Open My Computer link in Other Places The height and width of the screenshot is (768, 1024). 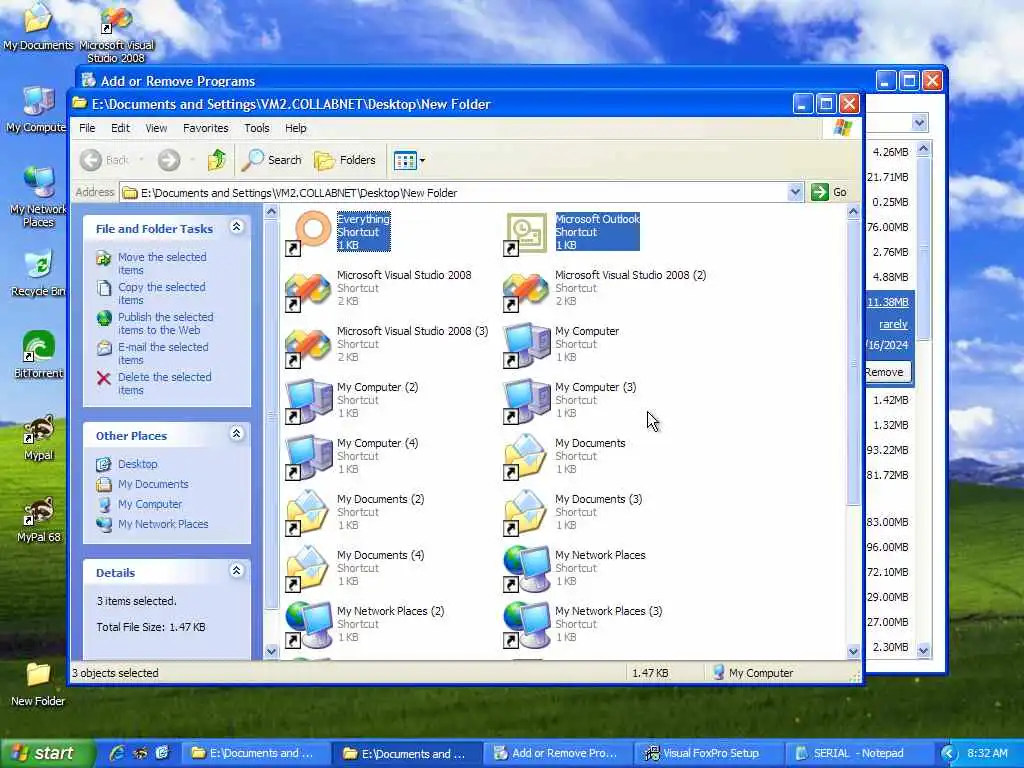150,504
